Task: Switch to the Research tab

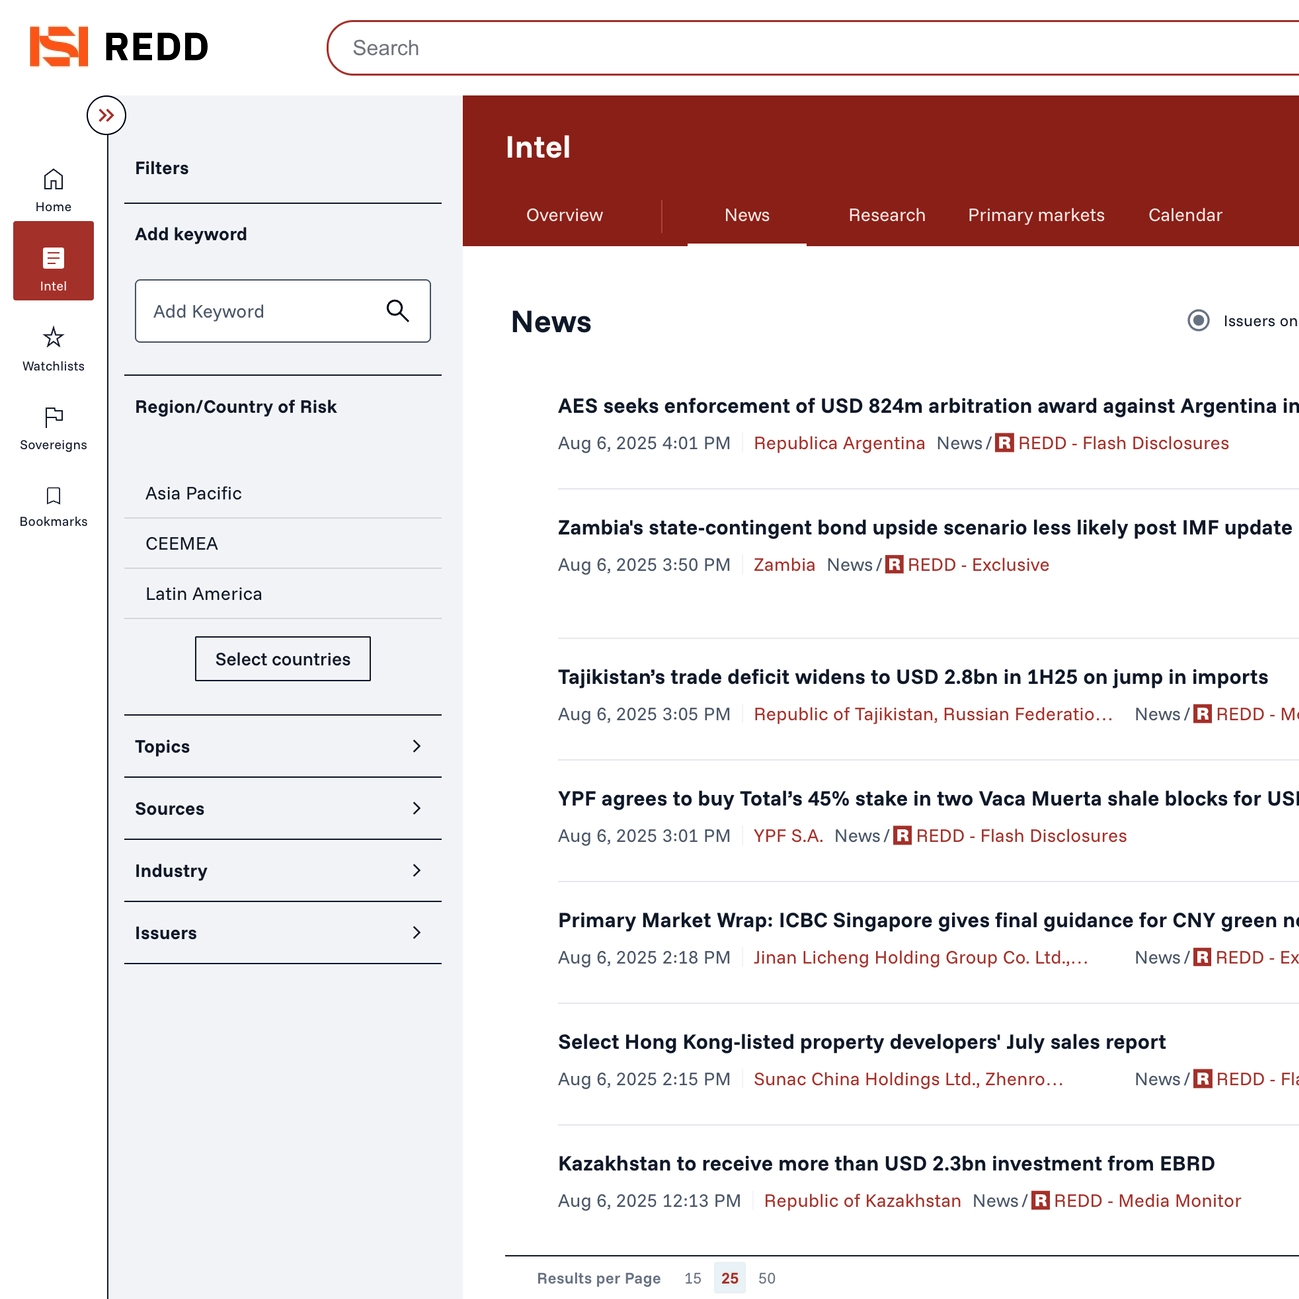Action: (886, 214)
